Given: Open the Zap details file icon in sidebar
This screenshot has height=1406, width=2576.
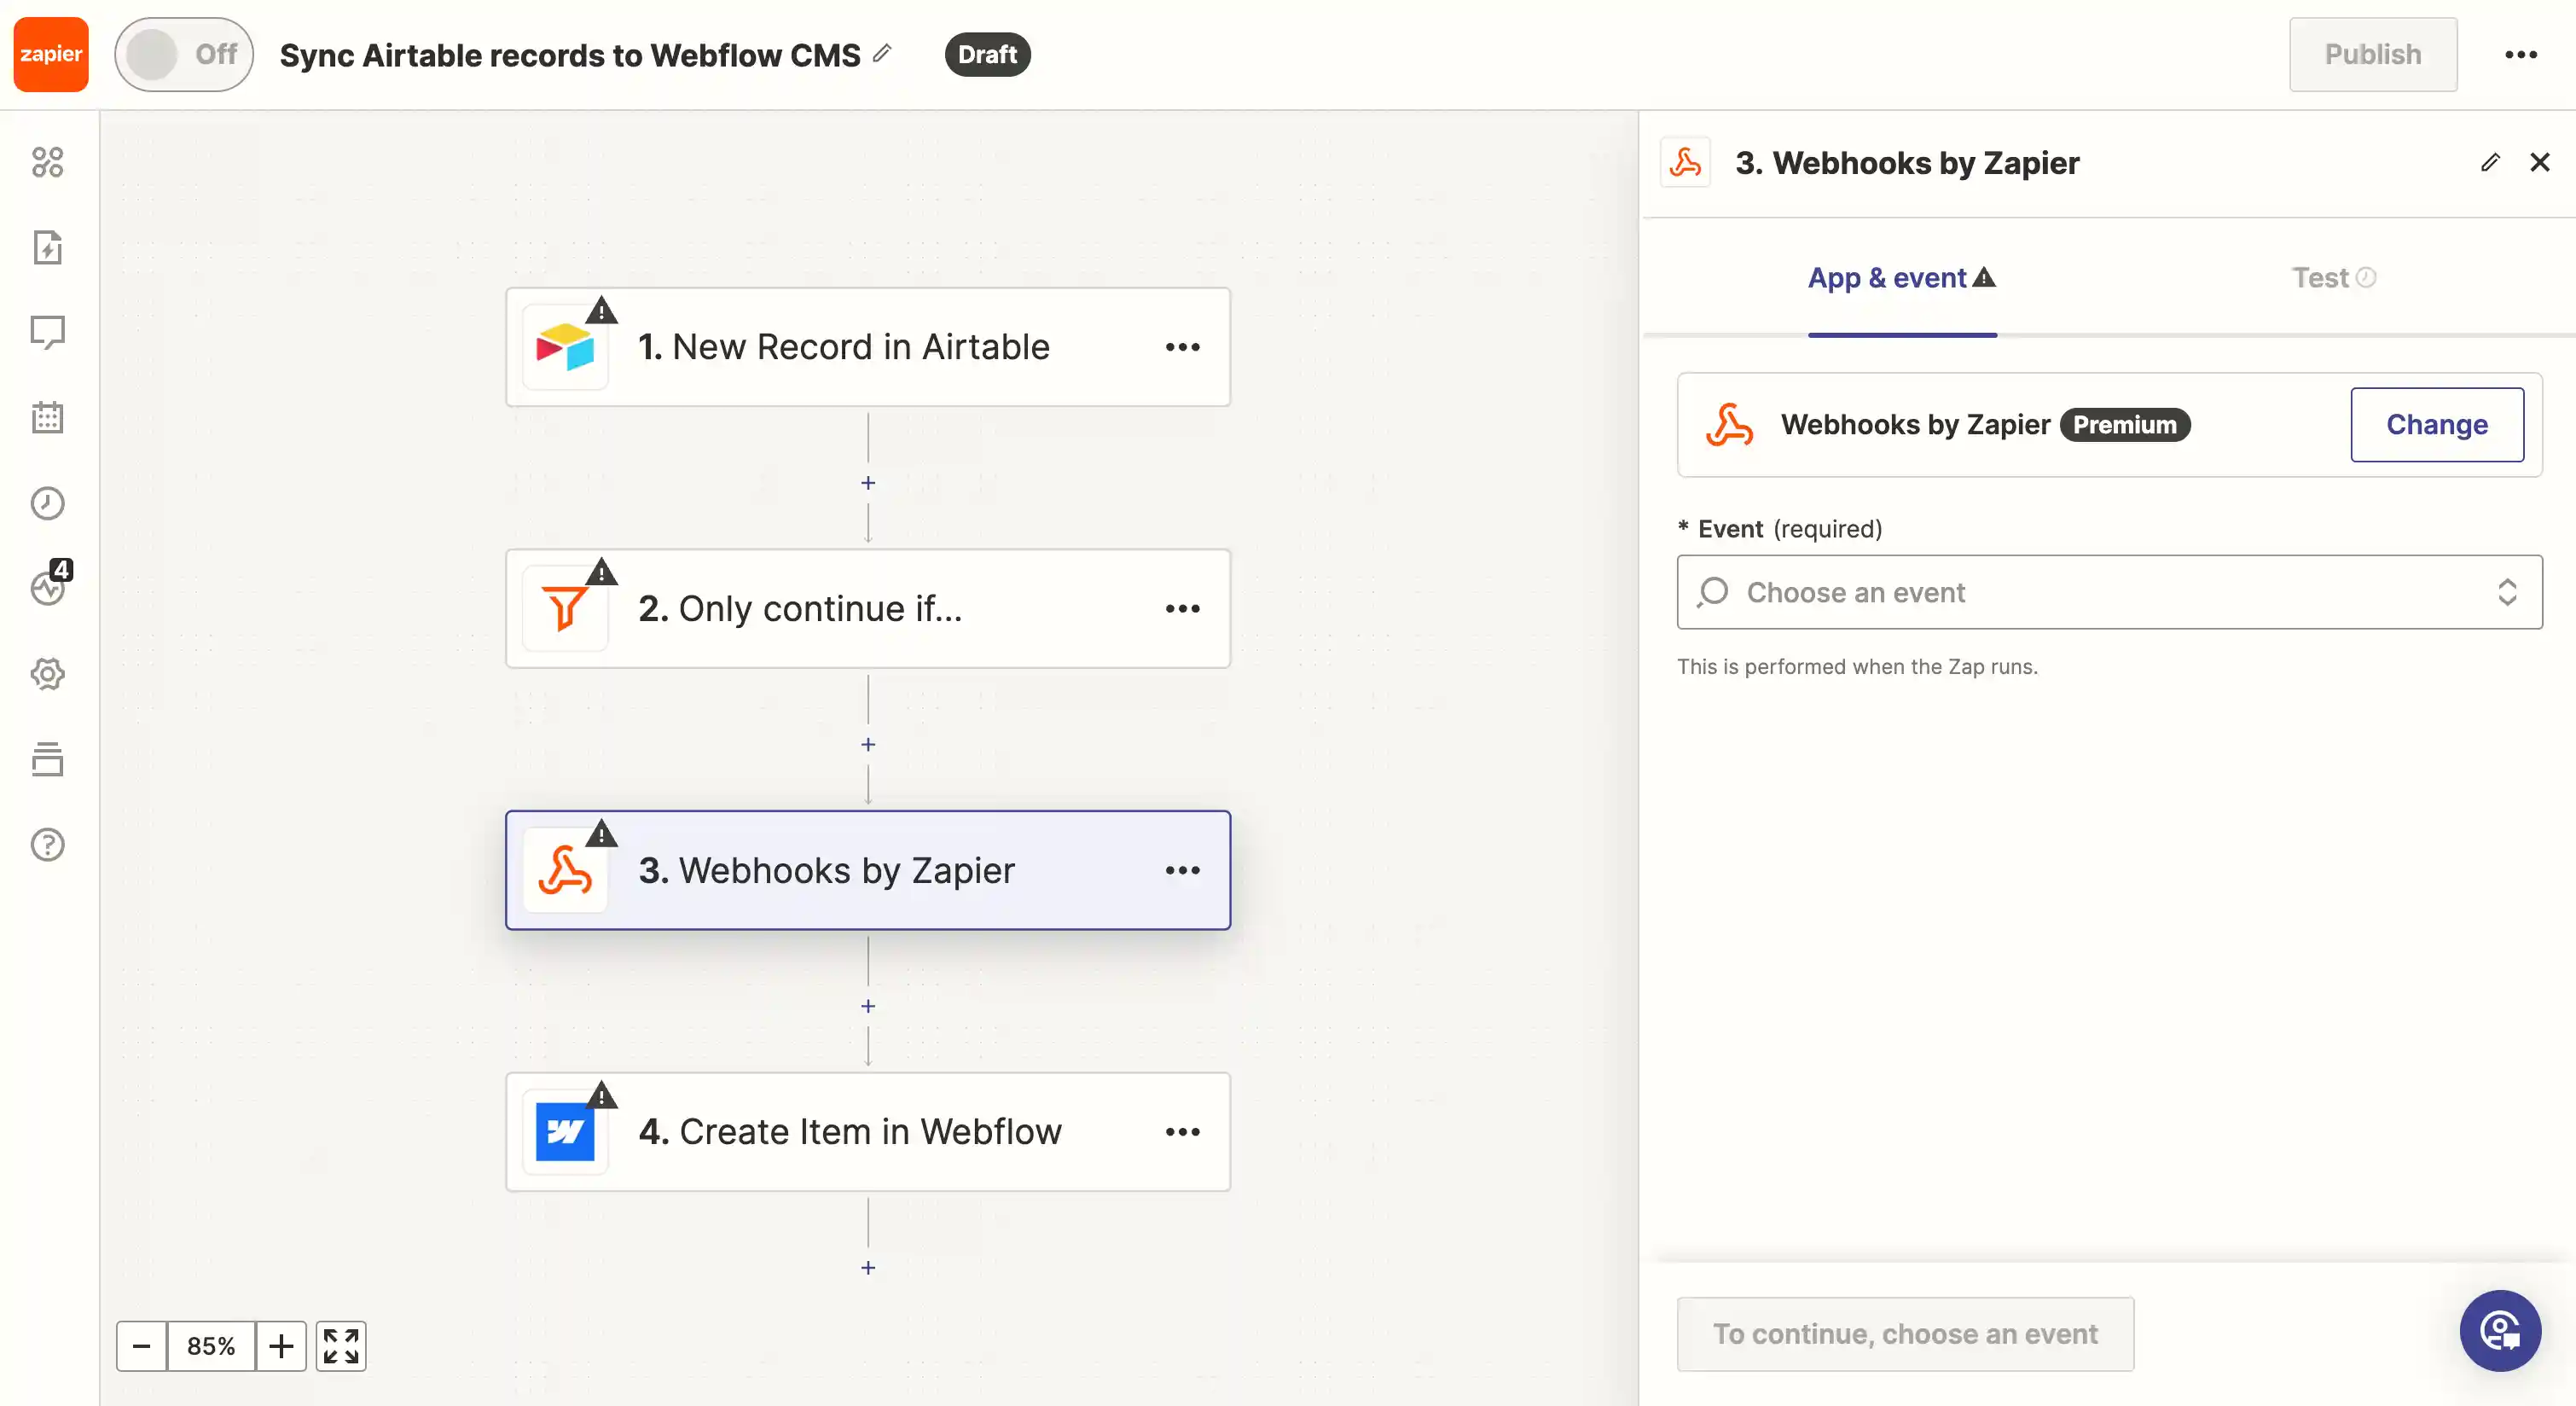Looking at the screenshot, I should click(47, 247).
